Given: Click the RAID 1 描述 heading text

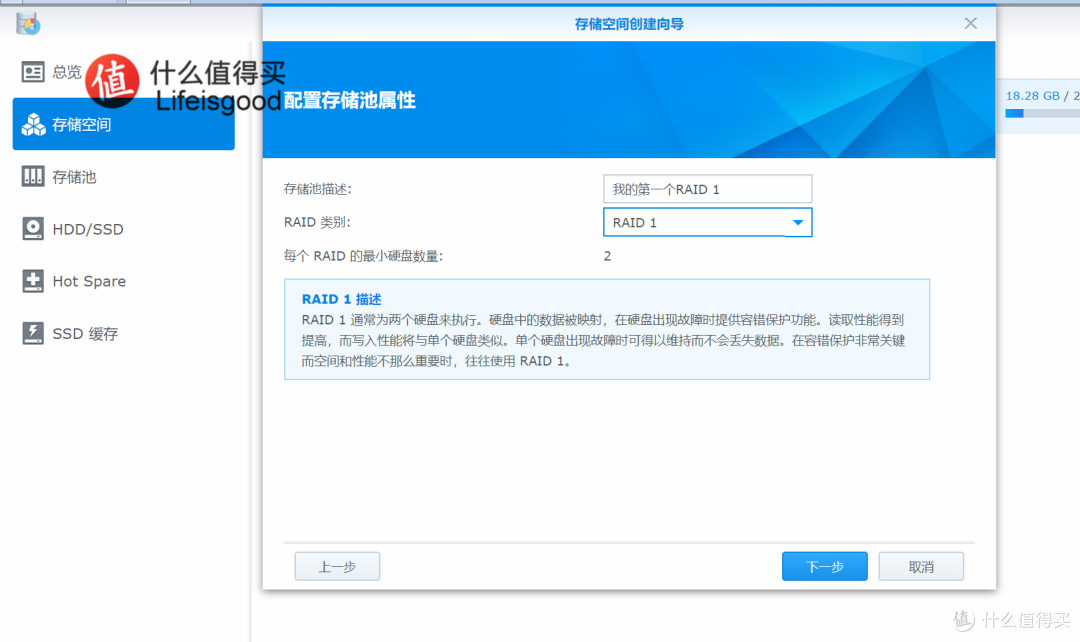Looking at the screenshot, I should 342,299.
